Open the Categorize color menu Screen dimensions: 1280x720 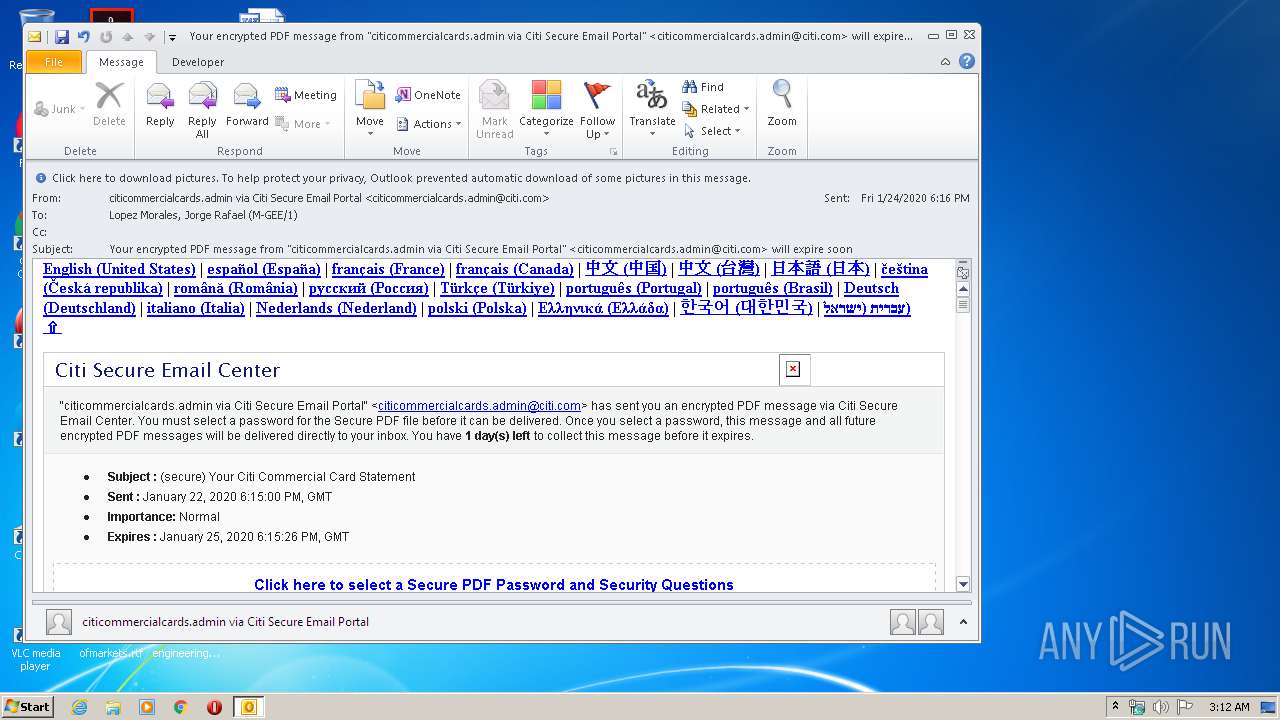[x=546, y=108]
